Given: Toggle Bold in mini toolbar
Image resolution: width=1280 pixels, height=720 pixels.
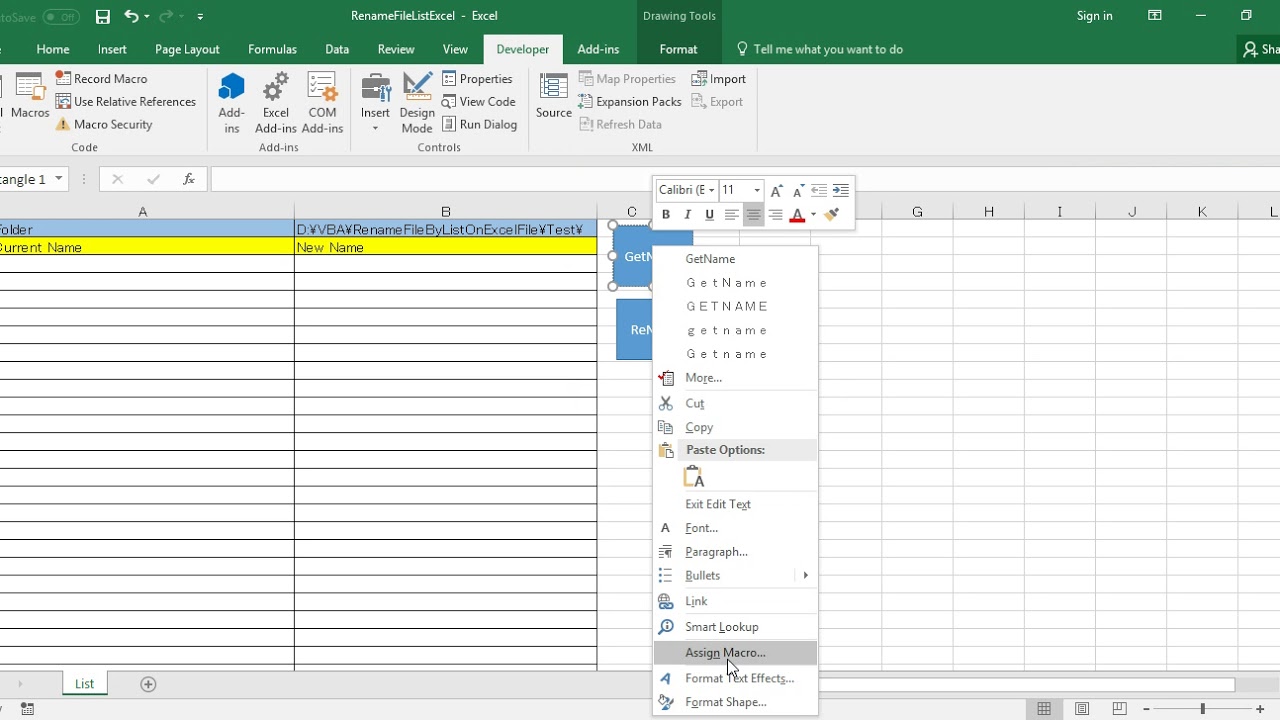Looking at the screenshot, I should tap(666, 215).
